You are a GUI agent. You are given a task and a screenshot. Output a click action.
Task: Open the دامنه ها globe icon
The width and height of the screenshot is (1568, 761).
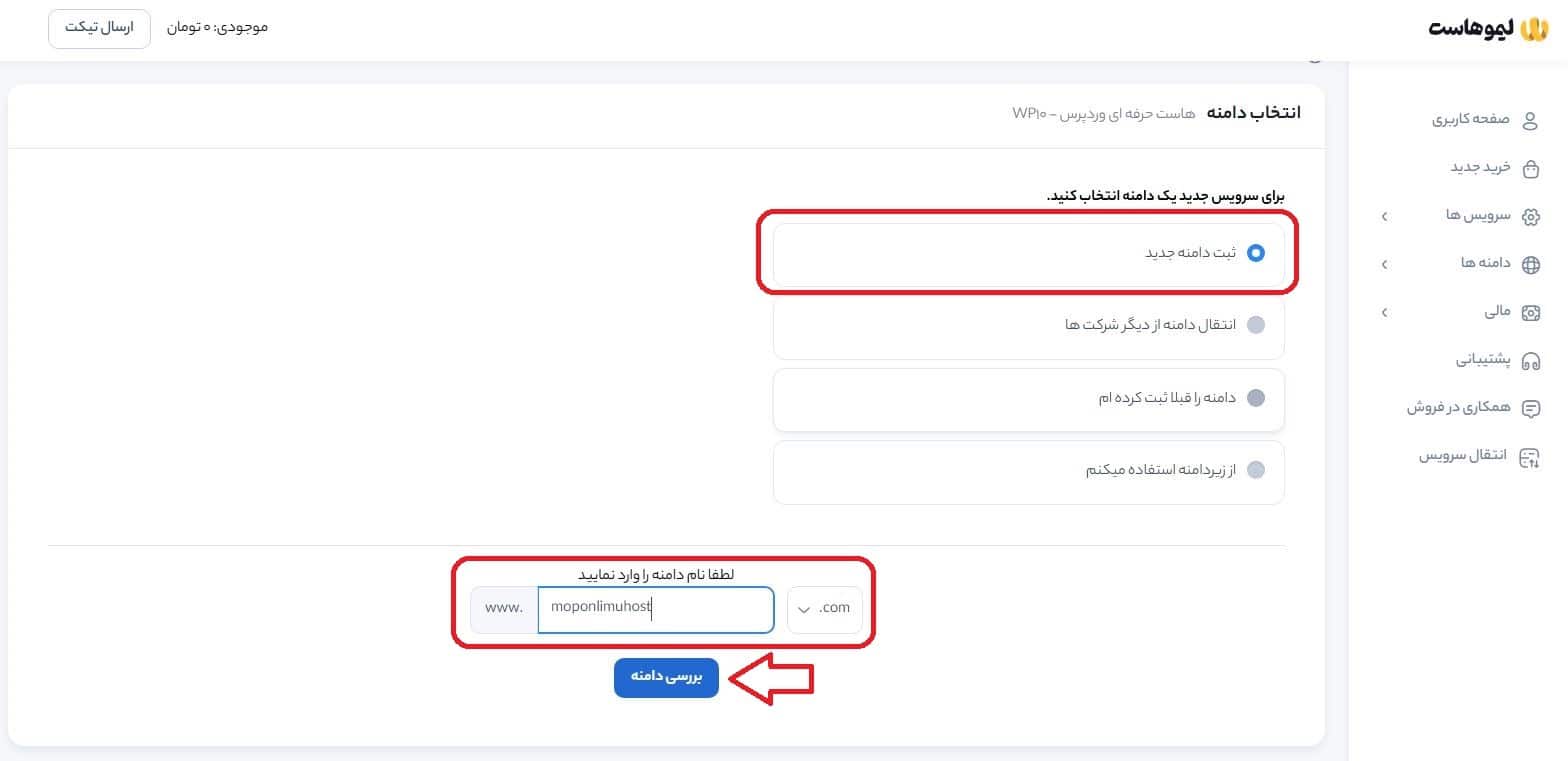(1530, 264)
